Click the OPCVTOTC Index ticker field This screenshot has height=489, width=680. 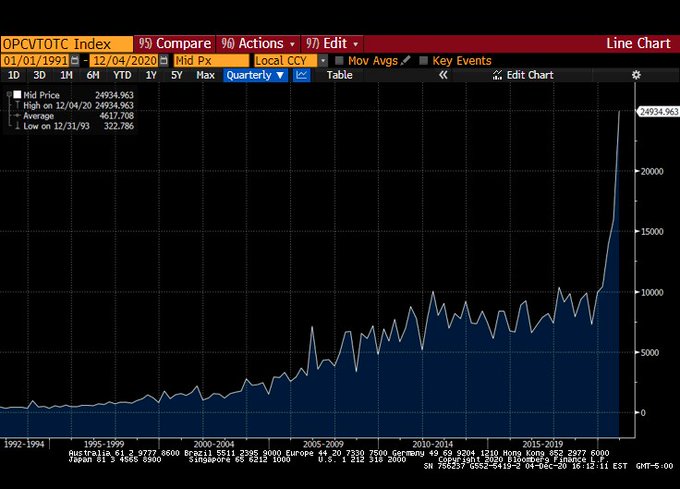67,44
